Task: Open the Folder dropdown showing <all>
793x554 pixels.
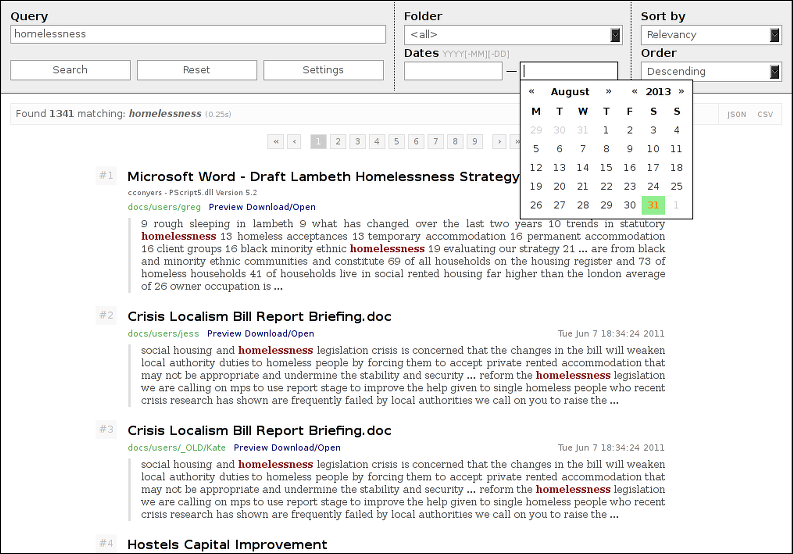Action: [513, 35]
